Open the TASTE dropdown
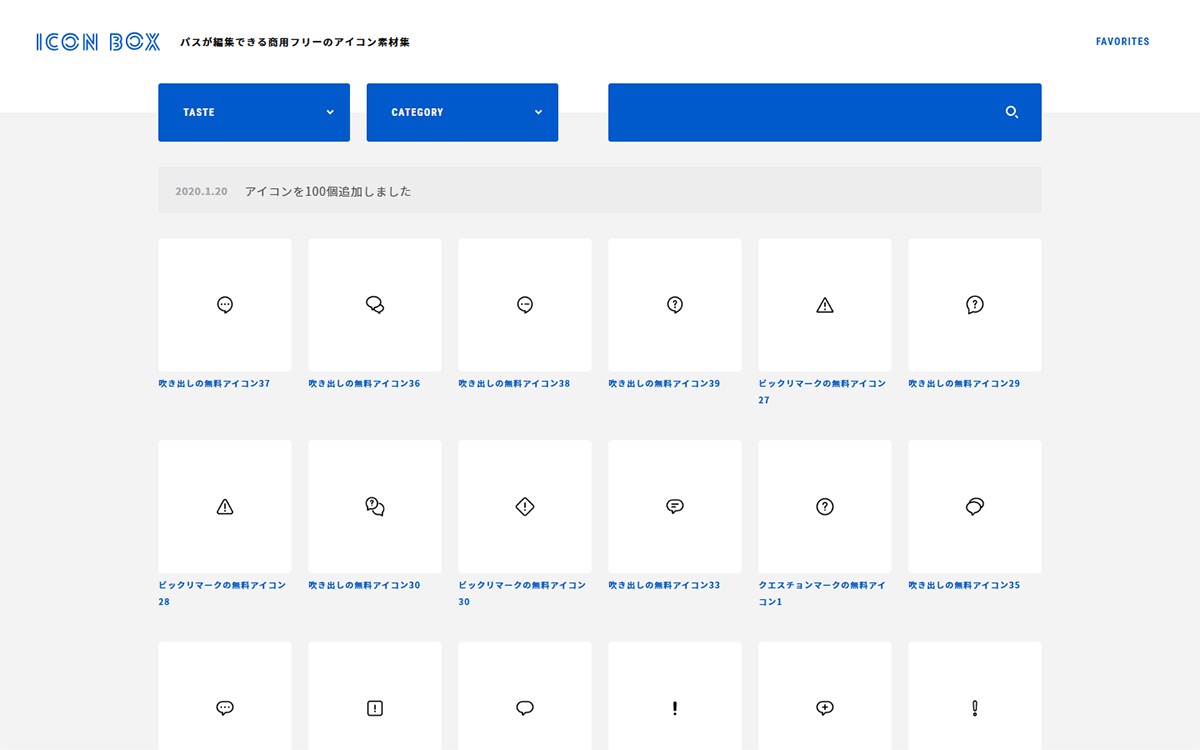 [253, 112]
